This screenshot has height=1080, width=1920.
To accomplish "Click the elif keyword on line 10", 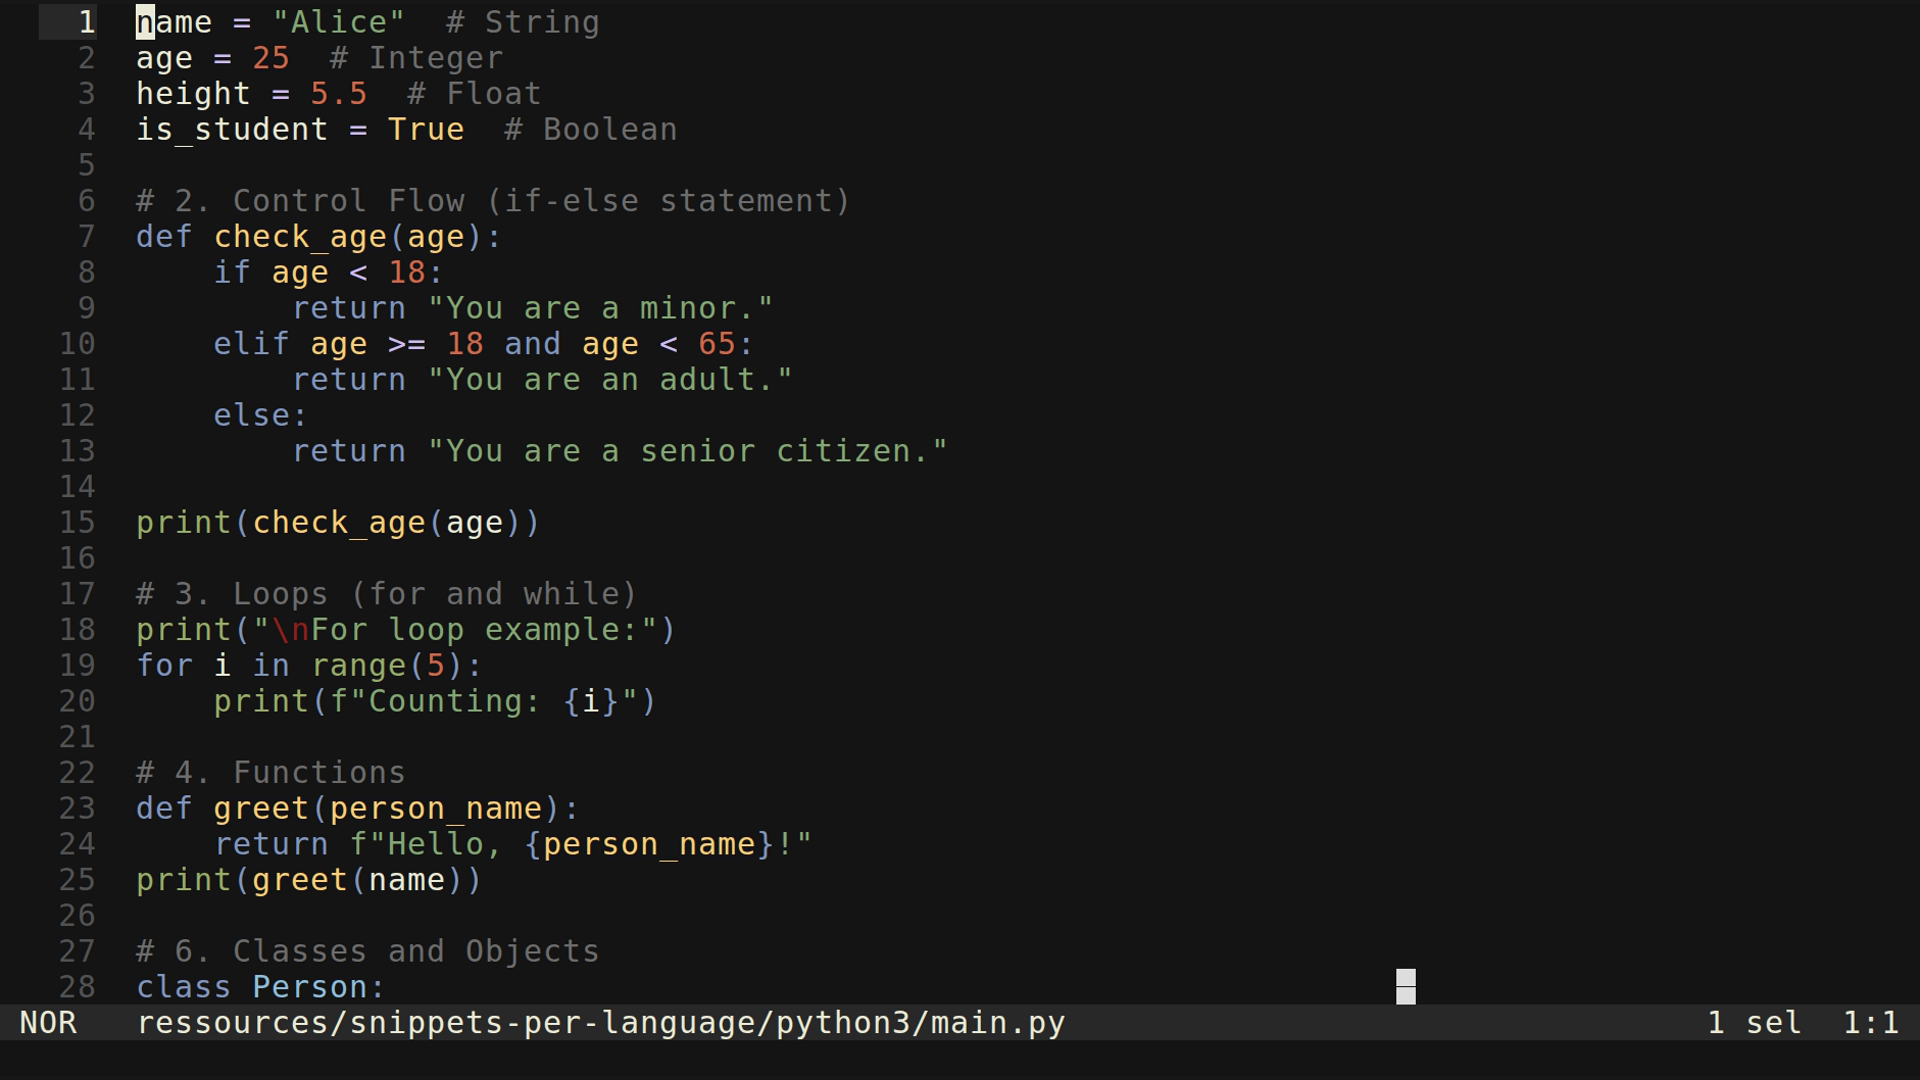I will click(250, 343).
